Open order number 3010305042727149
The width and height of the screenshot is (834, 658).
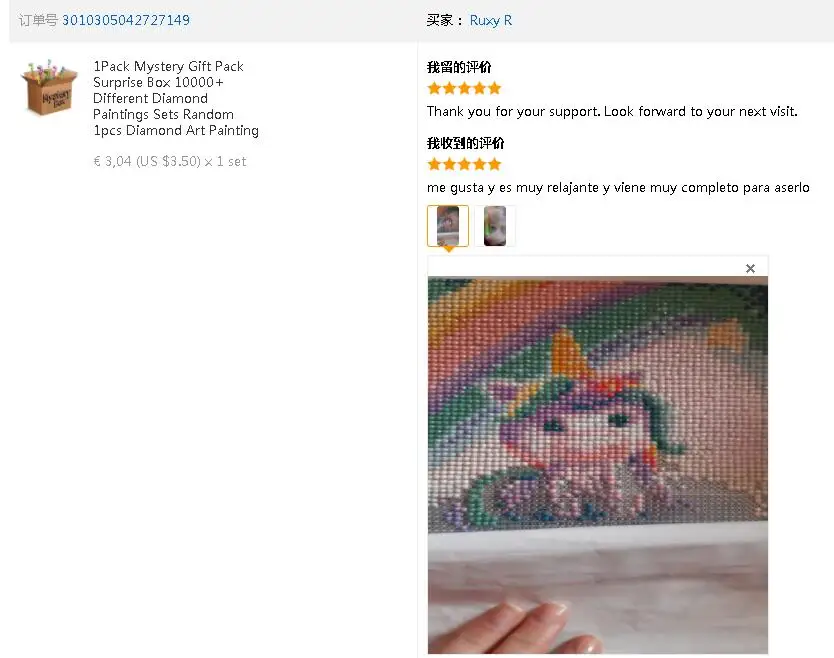click(x=126, y=20)
